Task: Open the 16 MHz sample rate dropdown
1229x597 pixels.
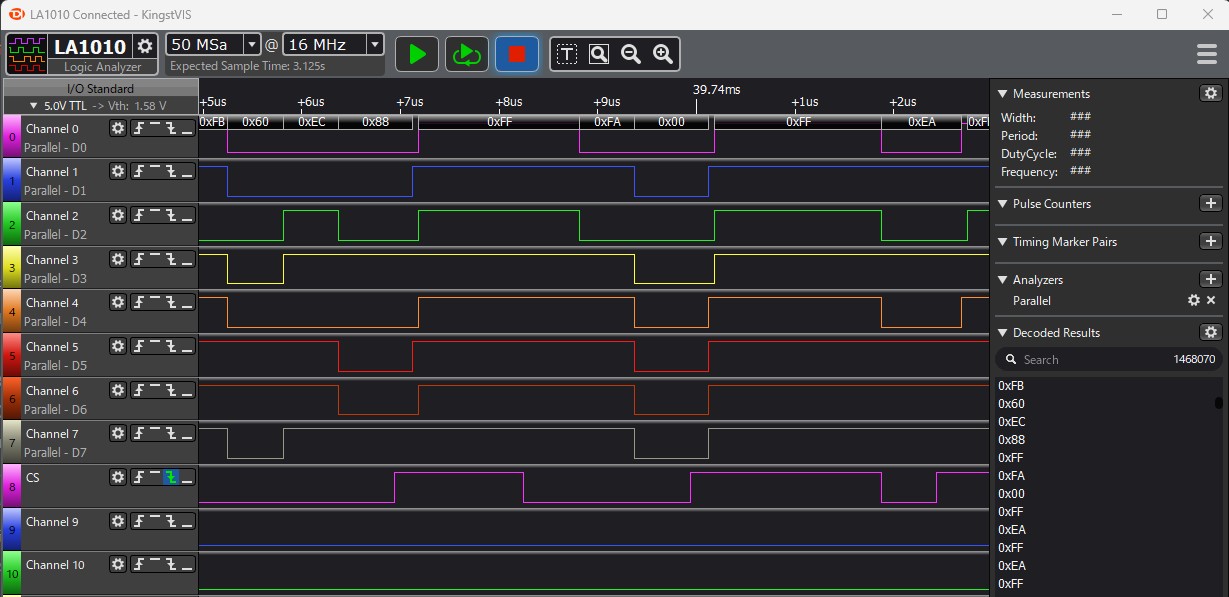Action: click(x=375, y=45)
